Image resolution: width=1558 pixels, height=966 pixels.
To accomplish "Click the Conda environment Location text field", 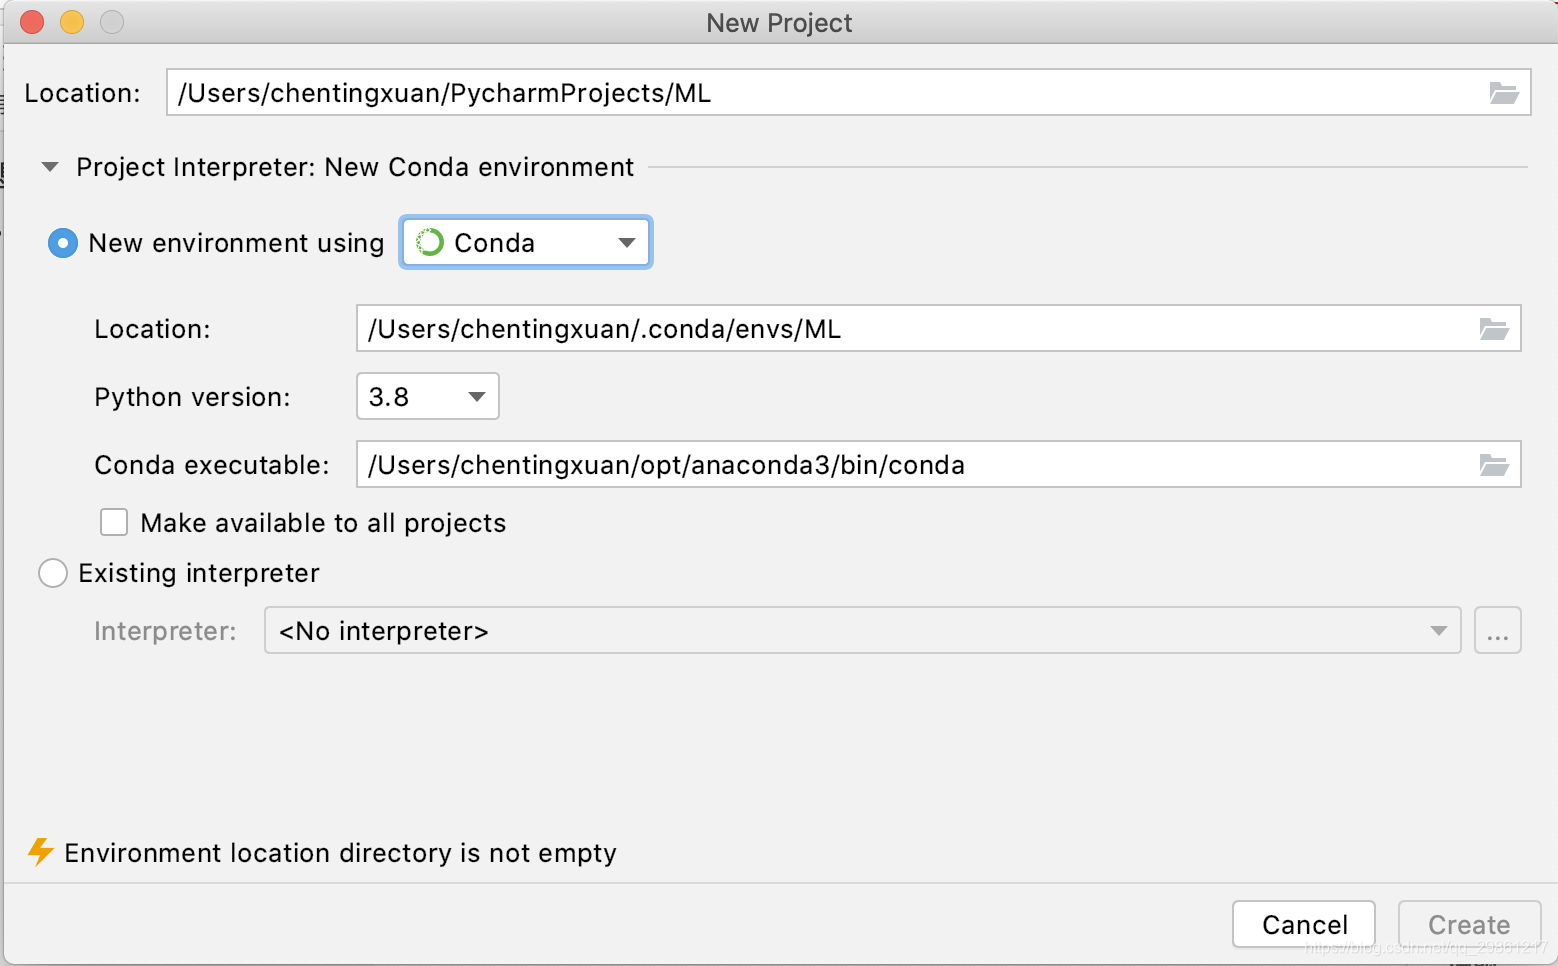I will point(910,329).
